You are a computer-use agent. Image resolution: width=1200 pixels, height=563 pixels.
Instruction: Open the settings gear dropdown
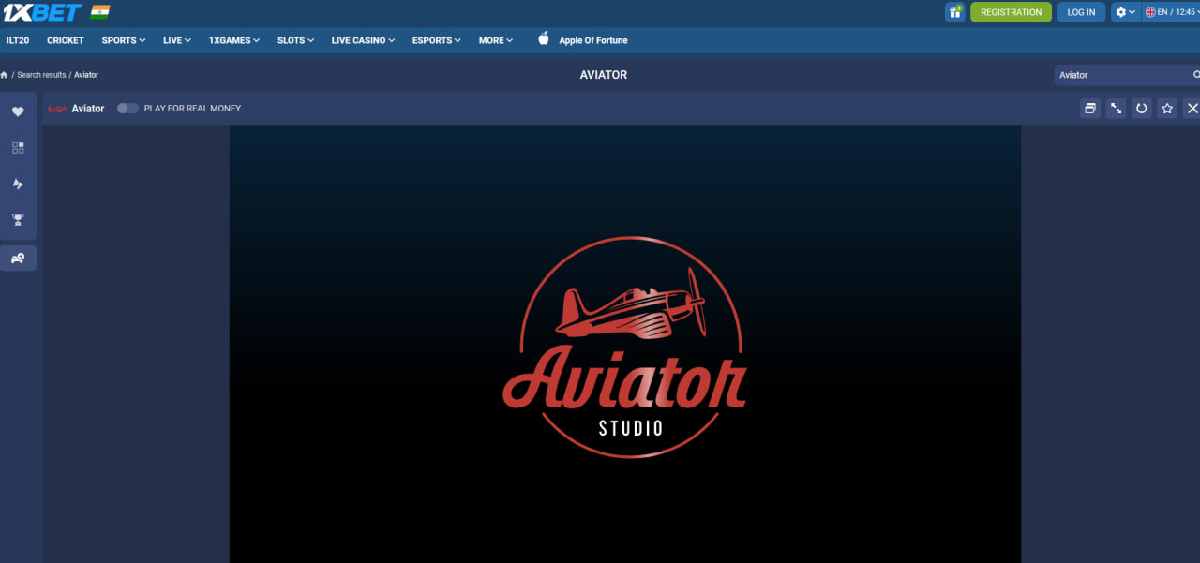1125,12
